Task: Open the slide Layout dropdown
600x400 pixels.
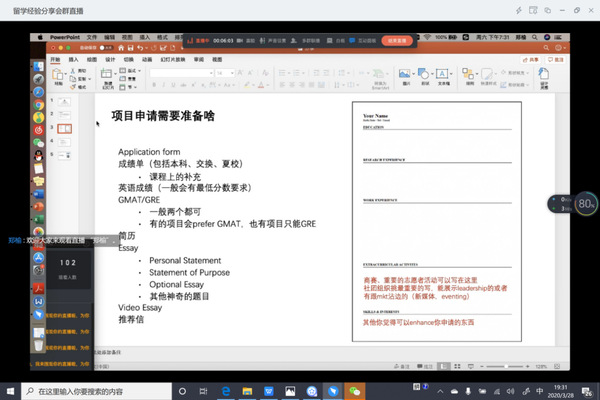Action: tap(130, 71)
